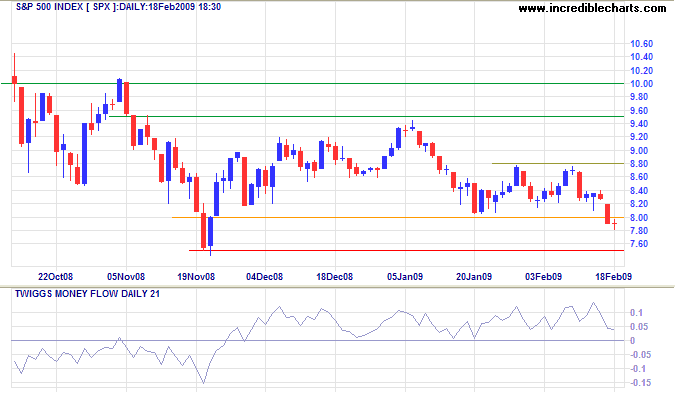Select the 18Feb09 date label
The image size is (675, 395).
pyautogui.click(x=613, y=276)
